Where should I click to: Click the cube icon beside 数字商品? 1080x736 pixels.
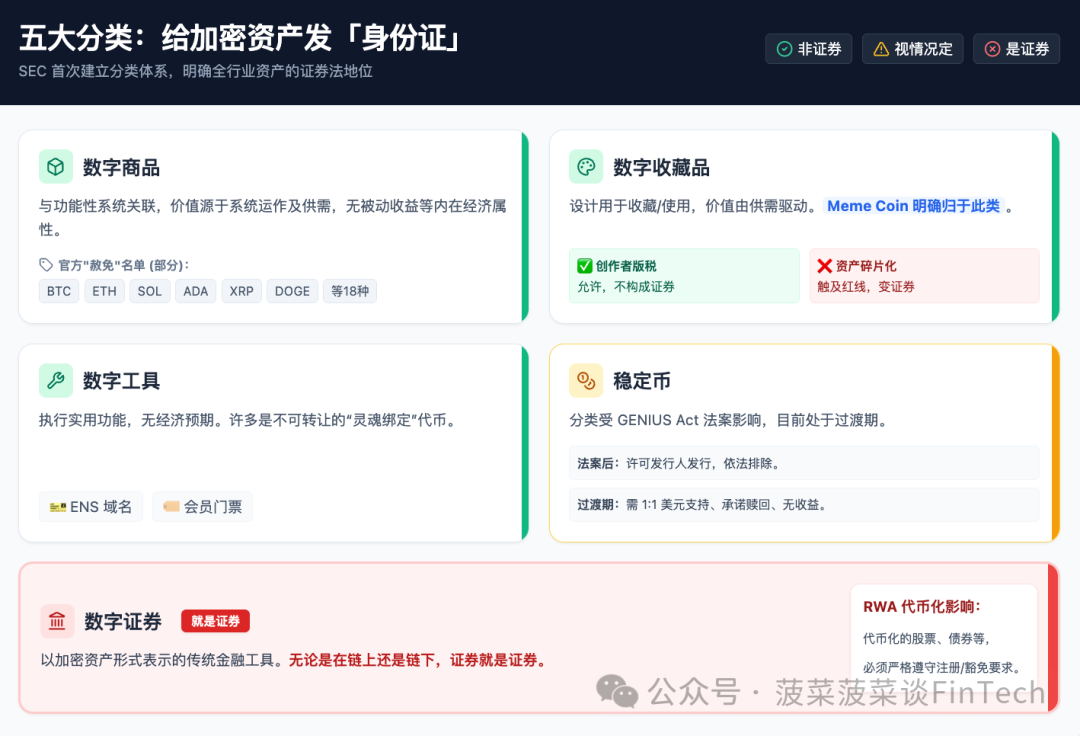[56, 167]
